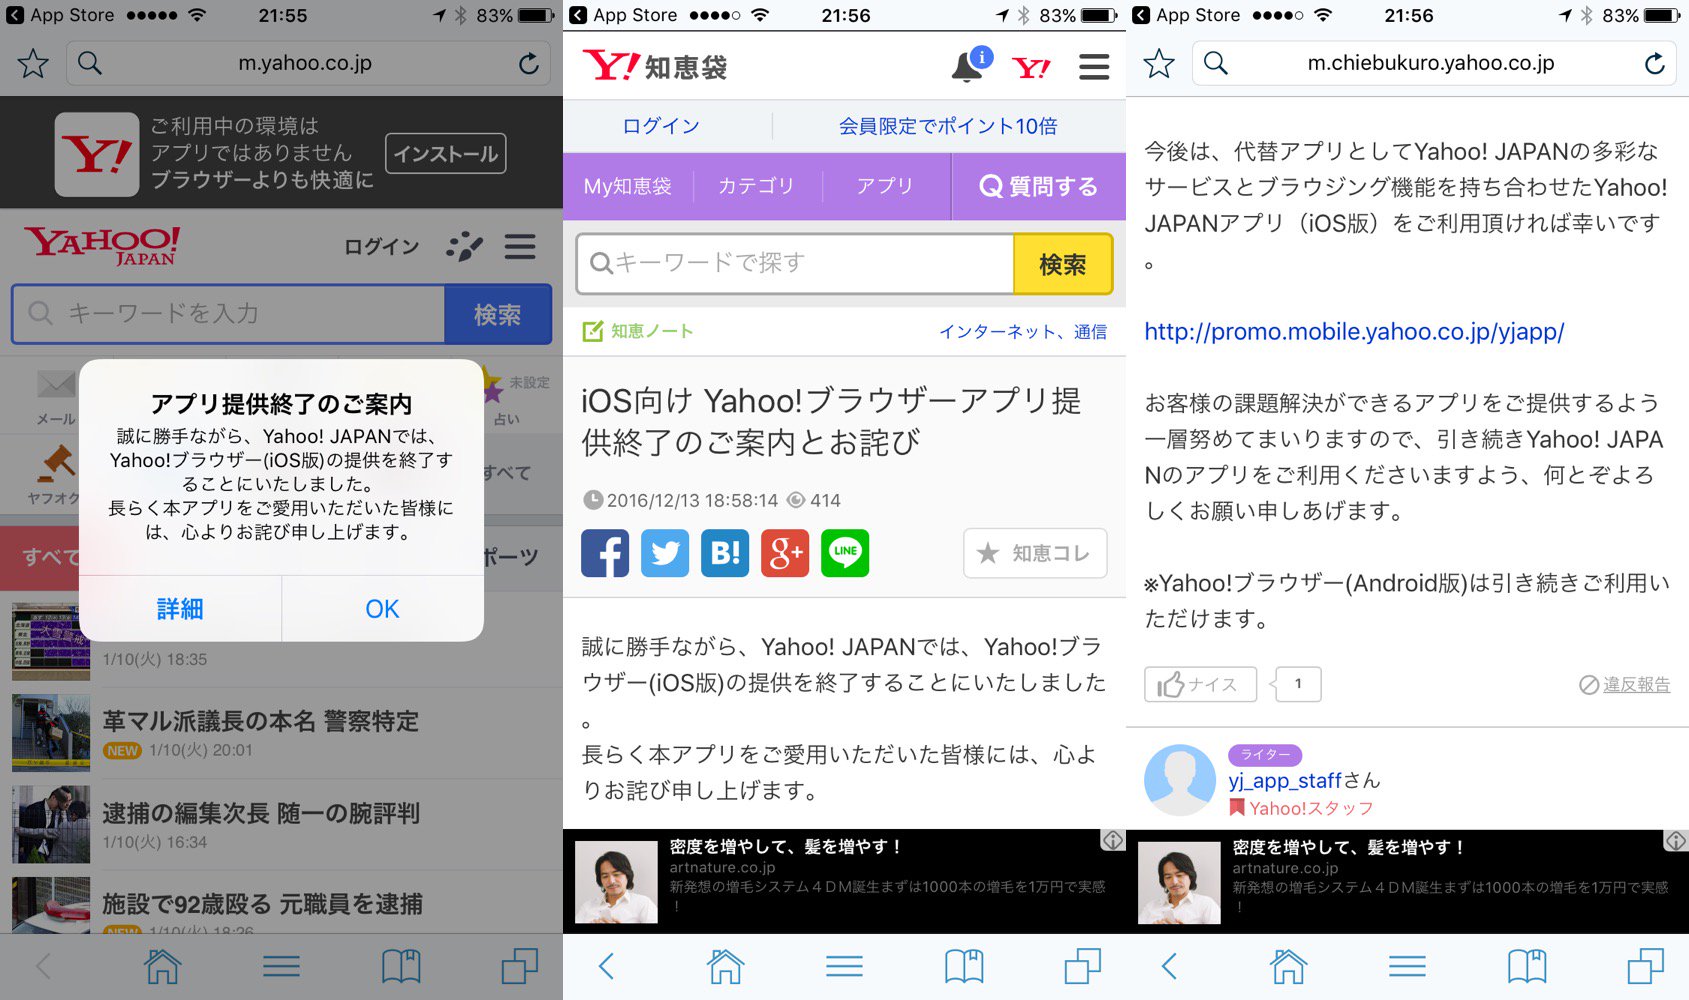Open hamburger menu in 知恵袋 header
The height and width of the screenshot is (1000, 1689).
pyautogui.click(x=1094, y=67)
